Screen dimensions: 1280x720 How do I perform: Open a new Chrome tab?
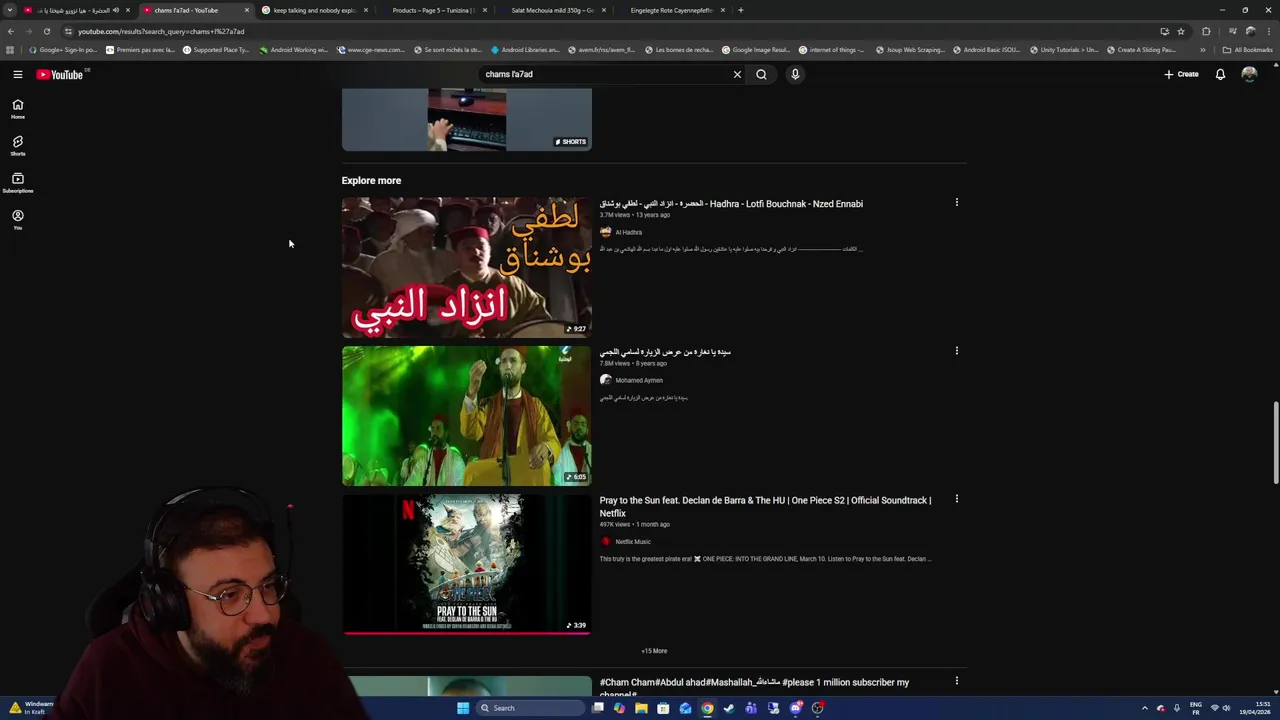pos(740,10)
